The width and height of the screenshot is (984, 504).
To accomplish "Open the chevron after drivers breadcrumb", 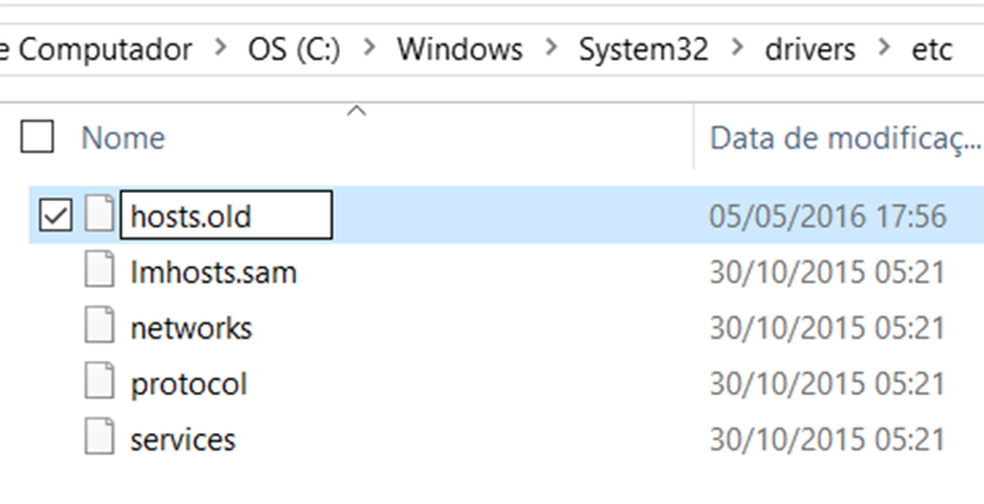I will tap(883, 49).
